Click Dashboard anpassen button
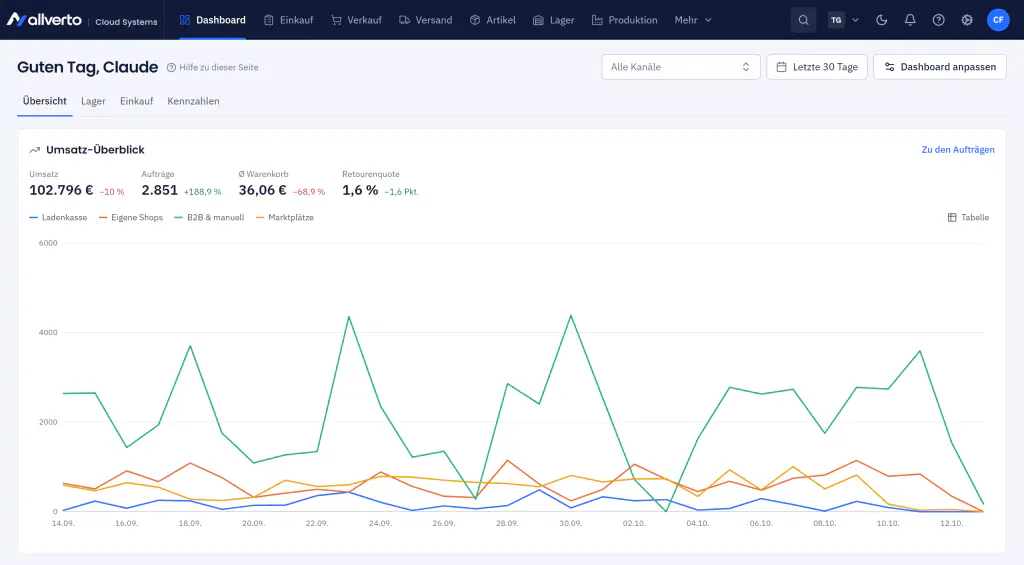Image resolution: width=1024 pixels, height=565 pixels. tap(940, 67)
